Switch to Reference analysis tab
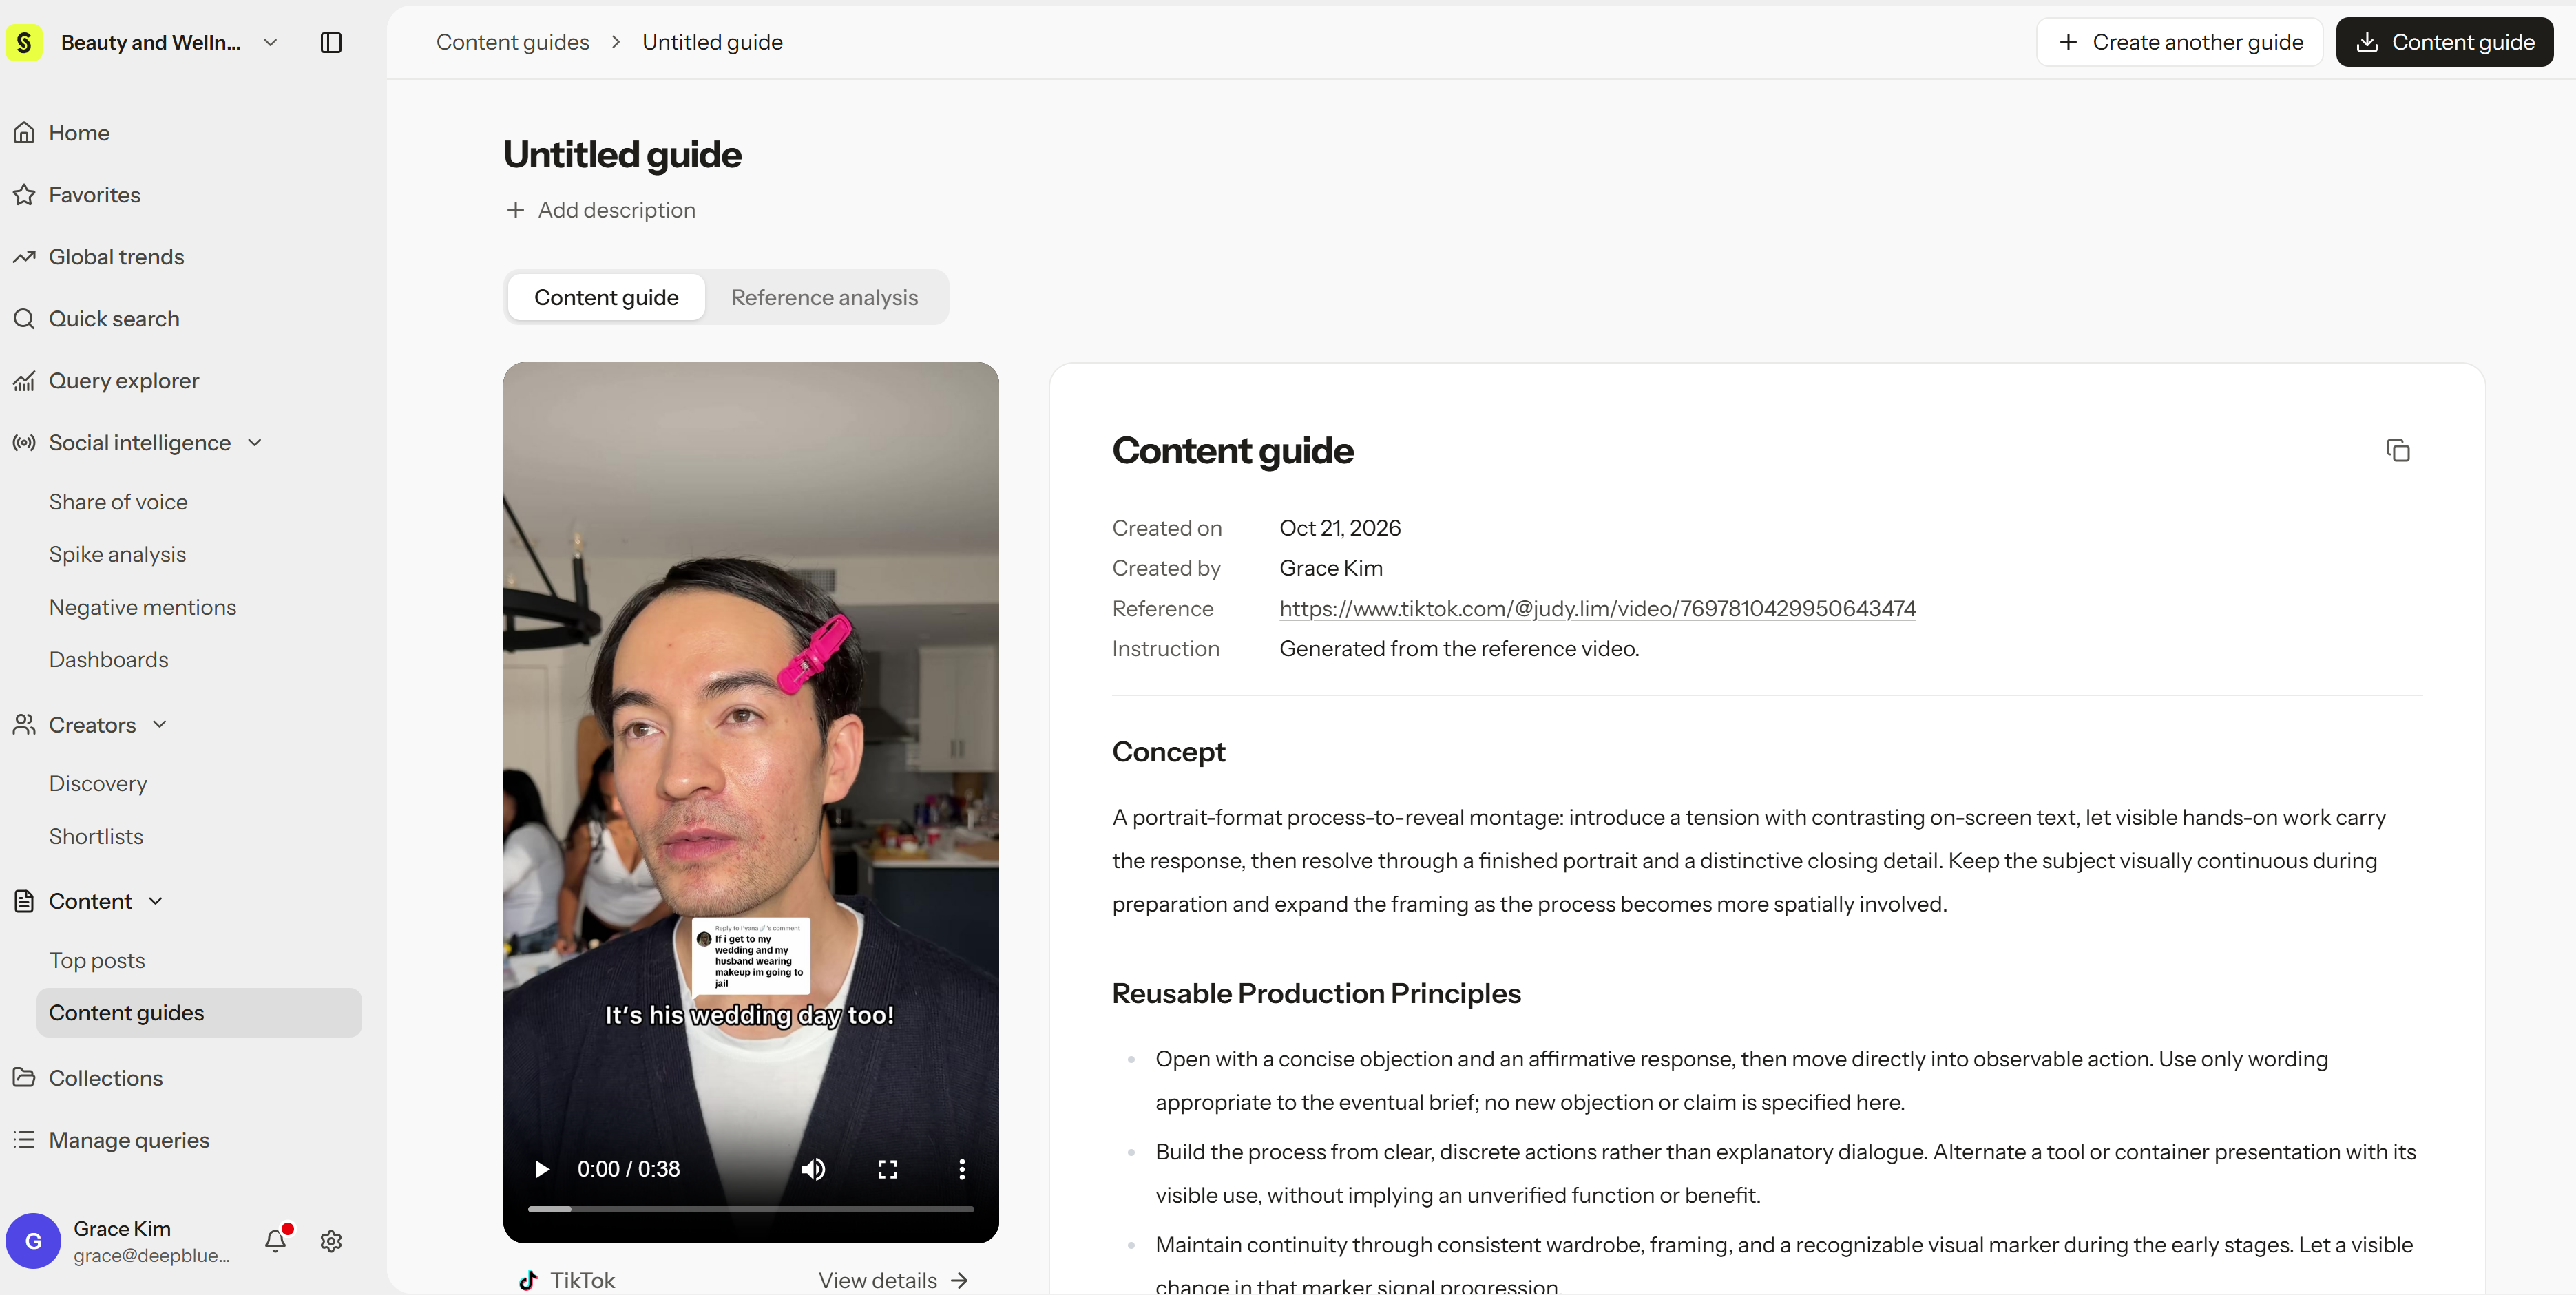This screenshot has height=1295, width=2576. pos(824,297)
